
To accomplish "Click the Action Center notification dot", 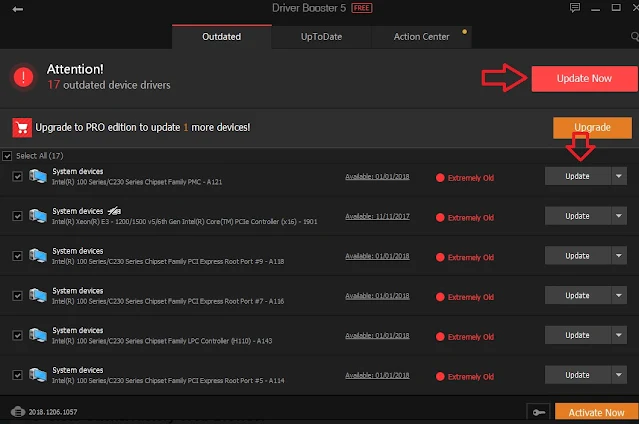I will click(464, 31).
